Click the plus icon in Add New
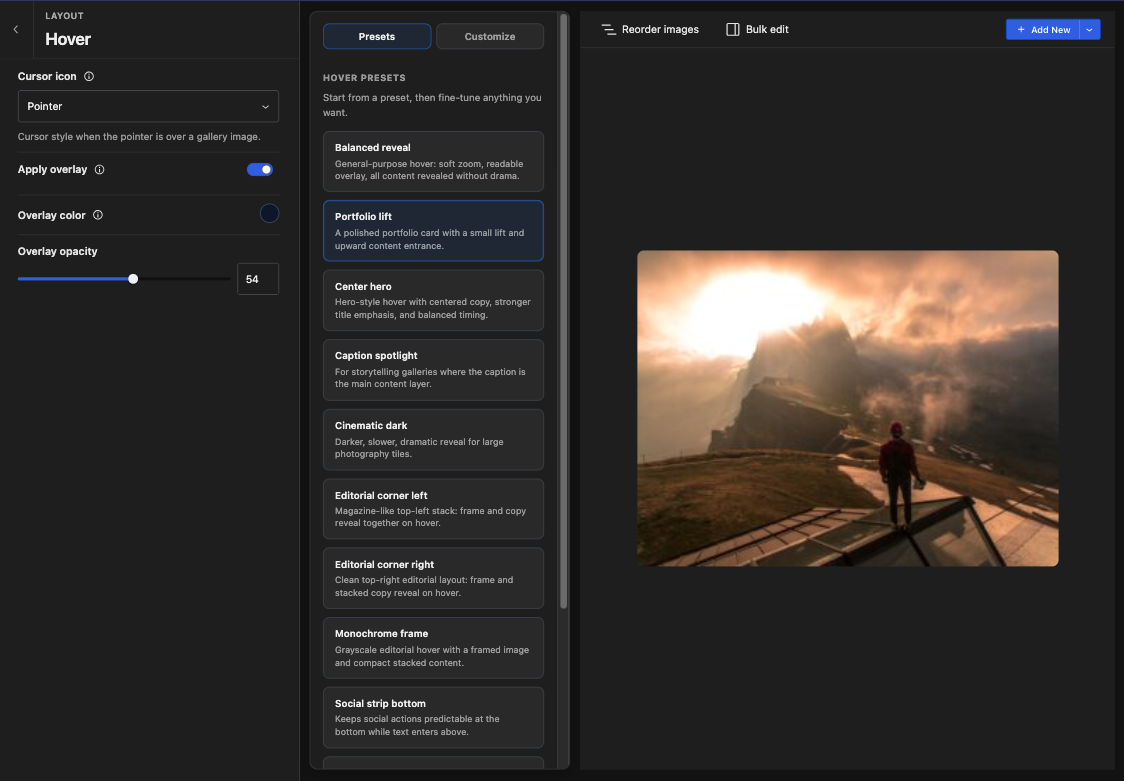This screenshot has height=781, width=1124. (x=1021, y=29)
